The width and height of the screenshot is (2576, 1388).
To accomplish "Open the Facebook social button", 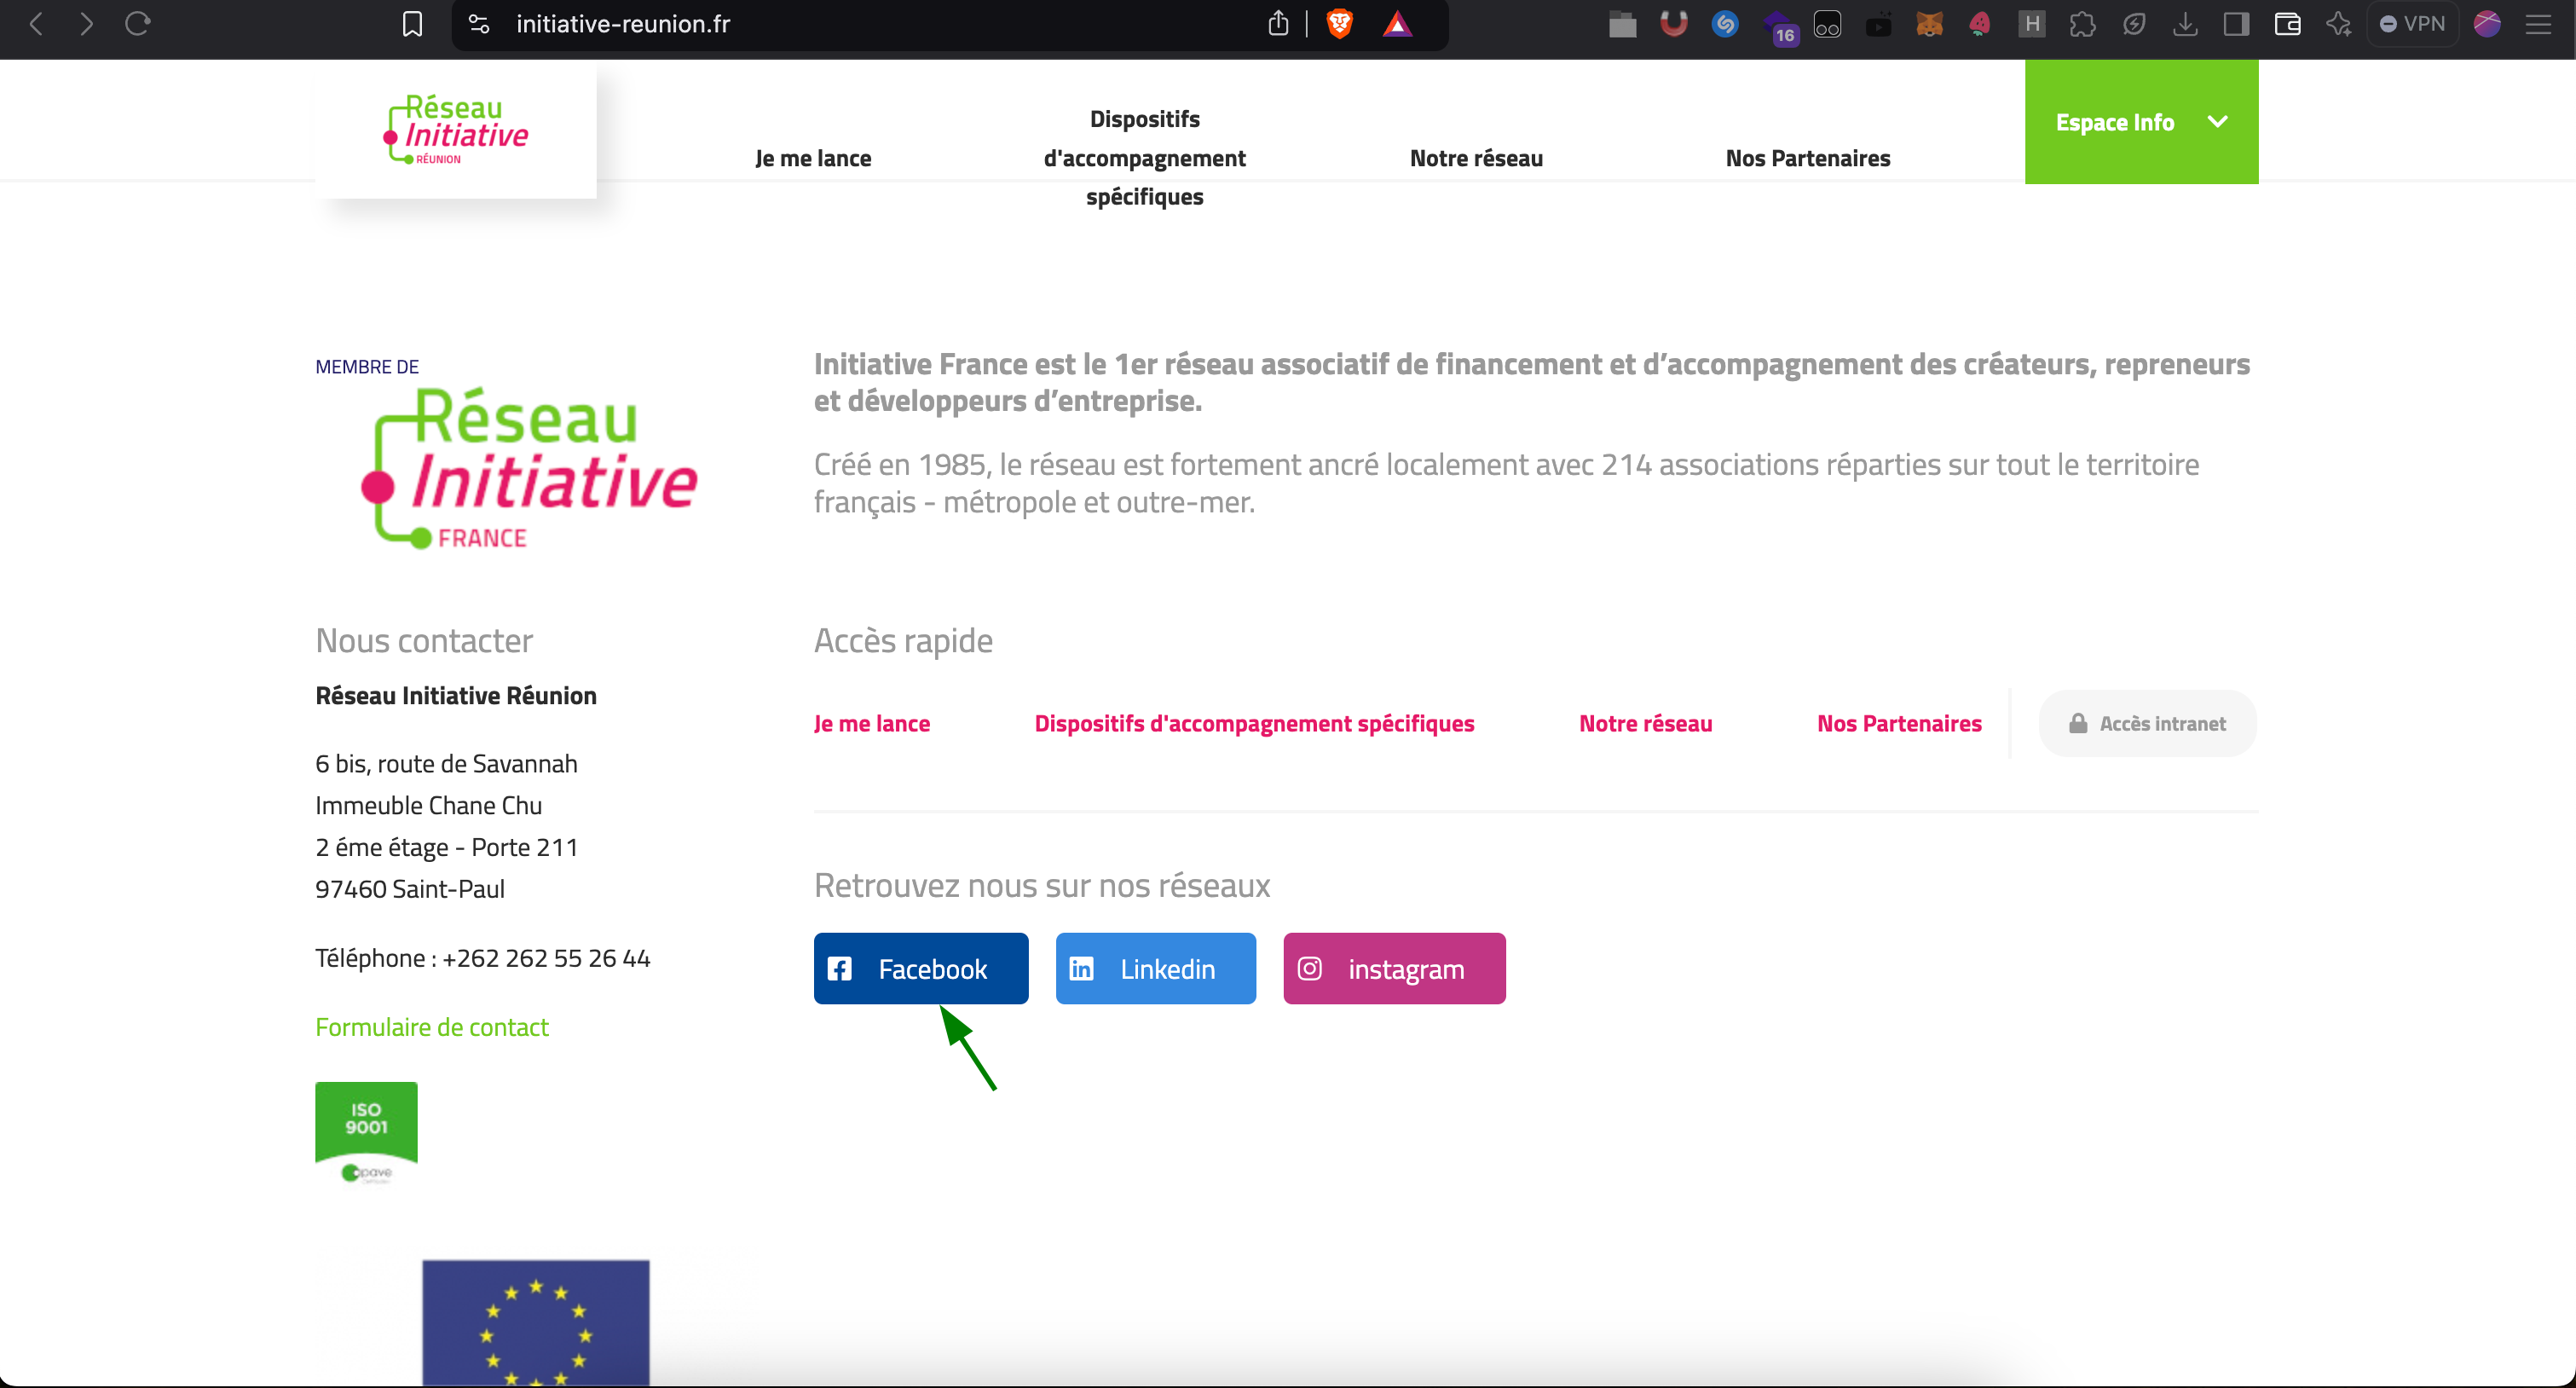I will (920, 968).
